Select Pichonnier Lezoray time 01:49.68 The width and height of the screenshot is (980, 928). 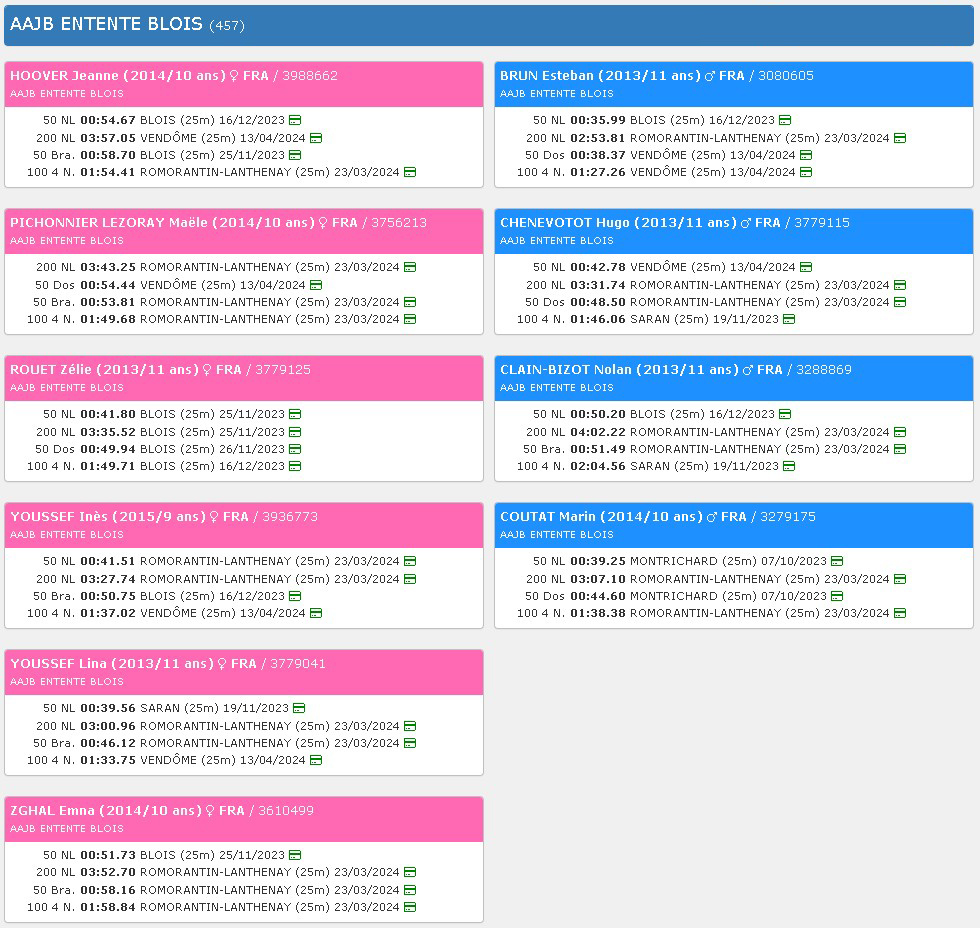click(108, 319)
